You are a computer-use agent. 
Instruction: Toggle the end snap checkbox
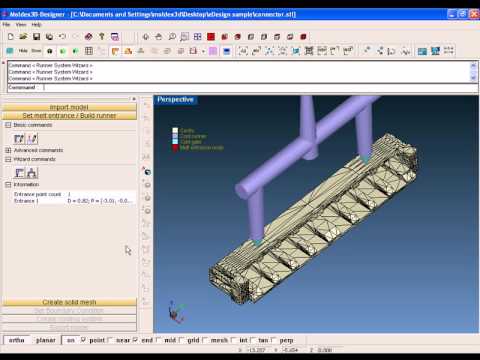[135, 340]
